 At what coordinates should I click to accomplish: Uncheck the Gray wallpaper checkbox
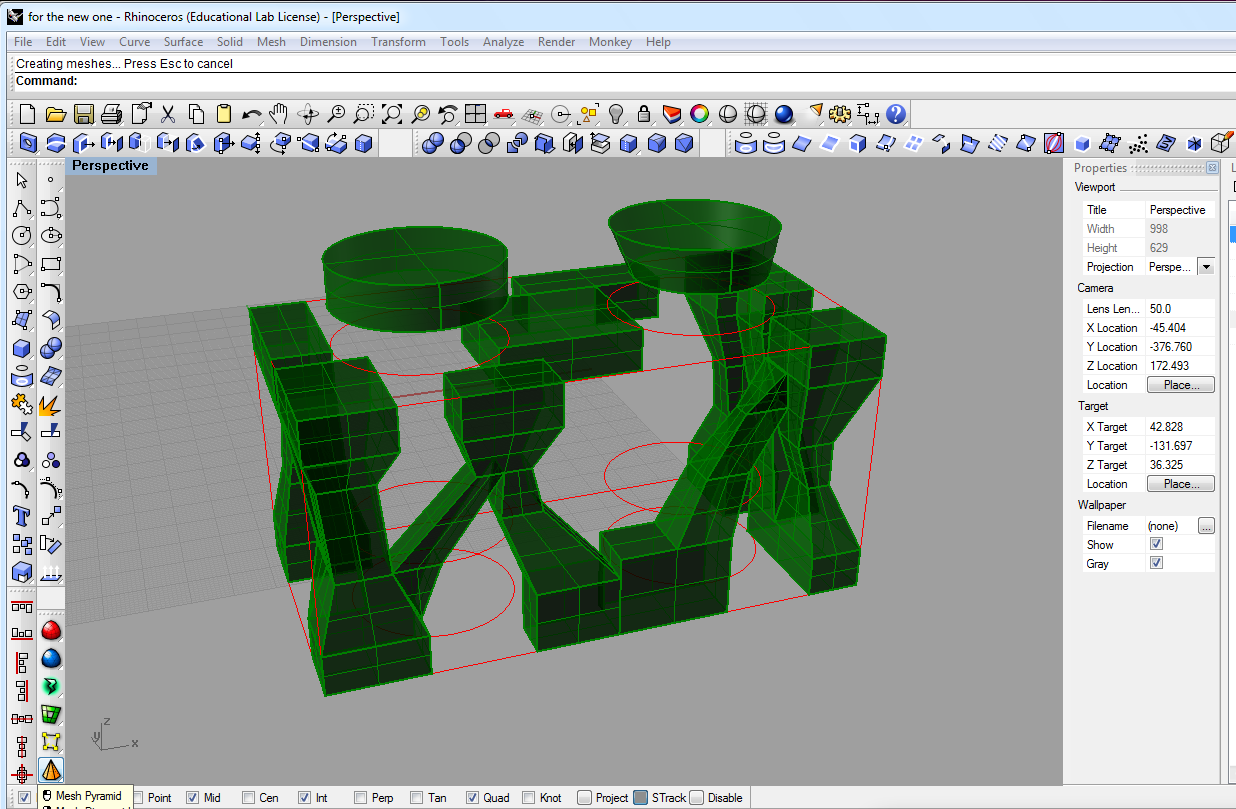[1156, 564]
